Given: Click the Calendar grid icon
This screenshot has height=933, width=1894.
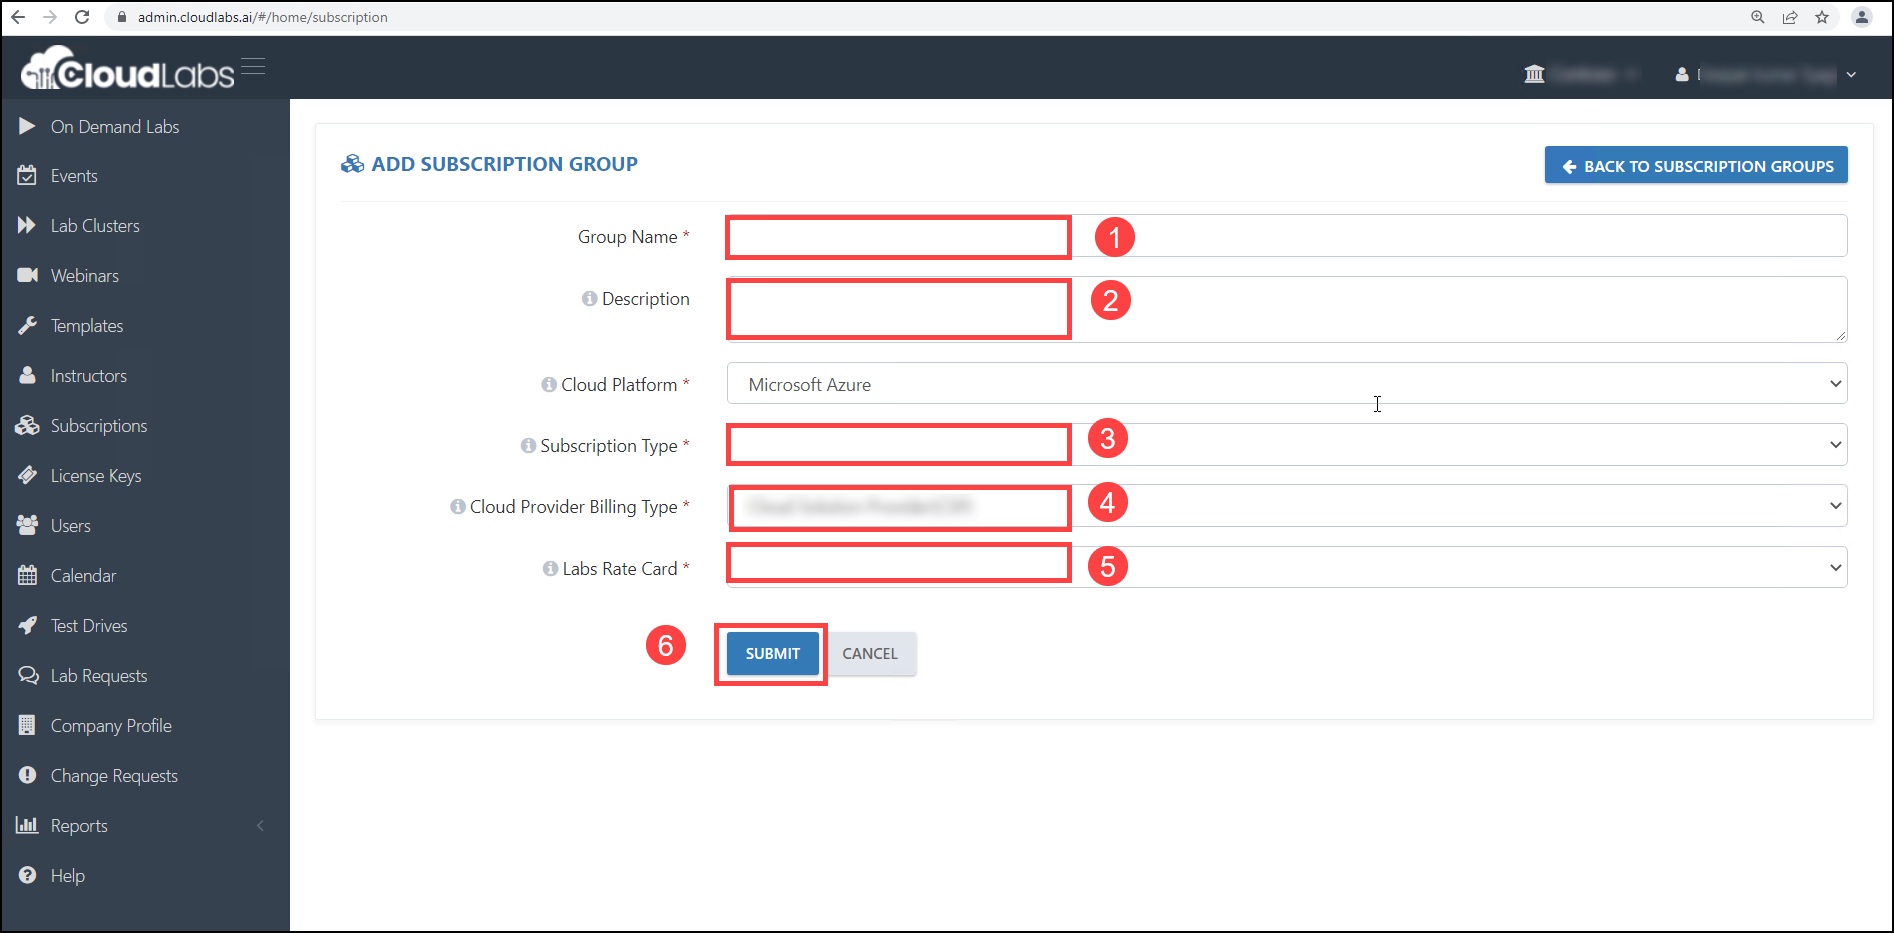Looking at the screenshot, I should click(x=27, y=575).
